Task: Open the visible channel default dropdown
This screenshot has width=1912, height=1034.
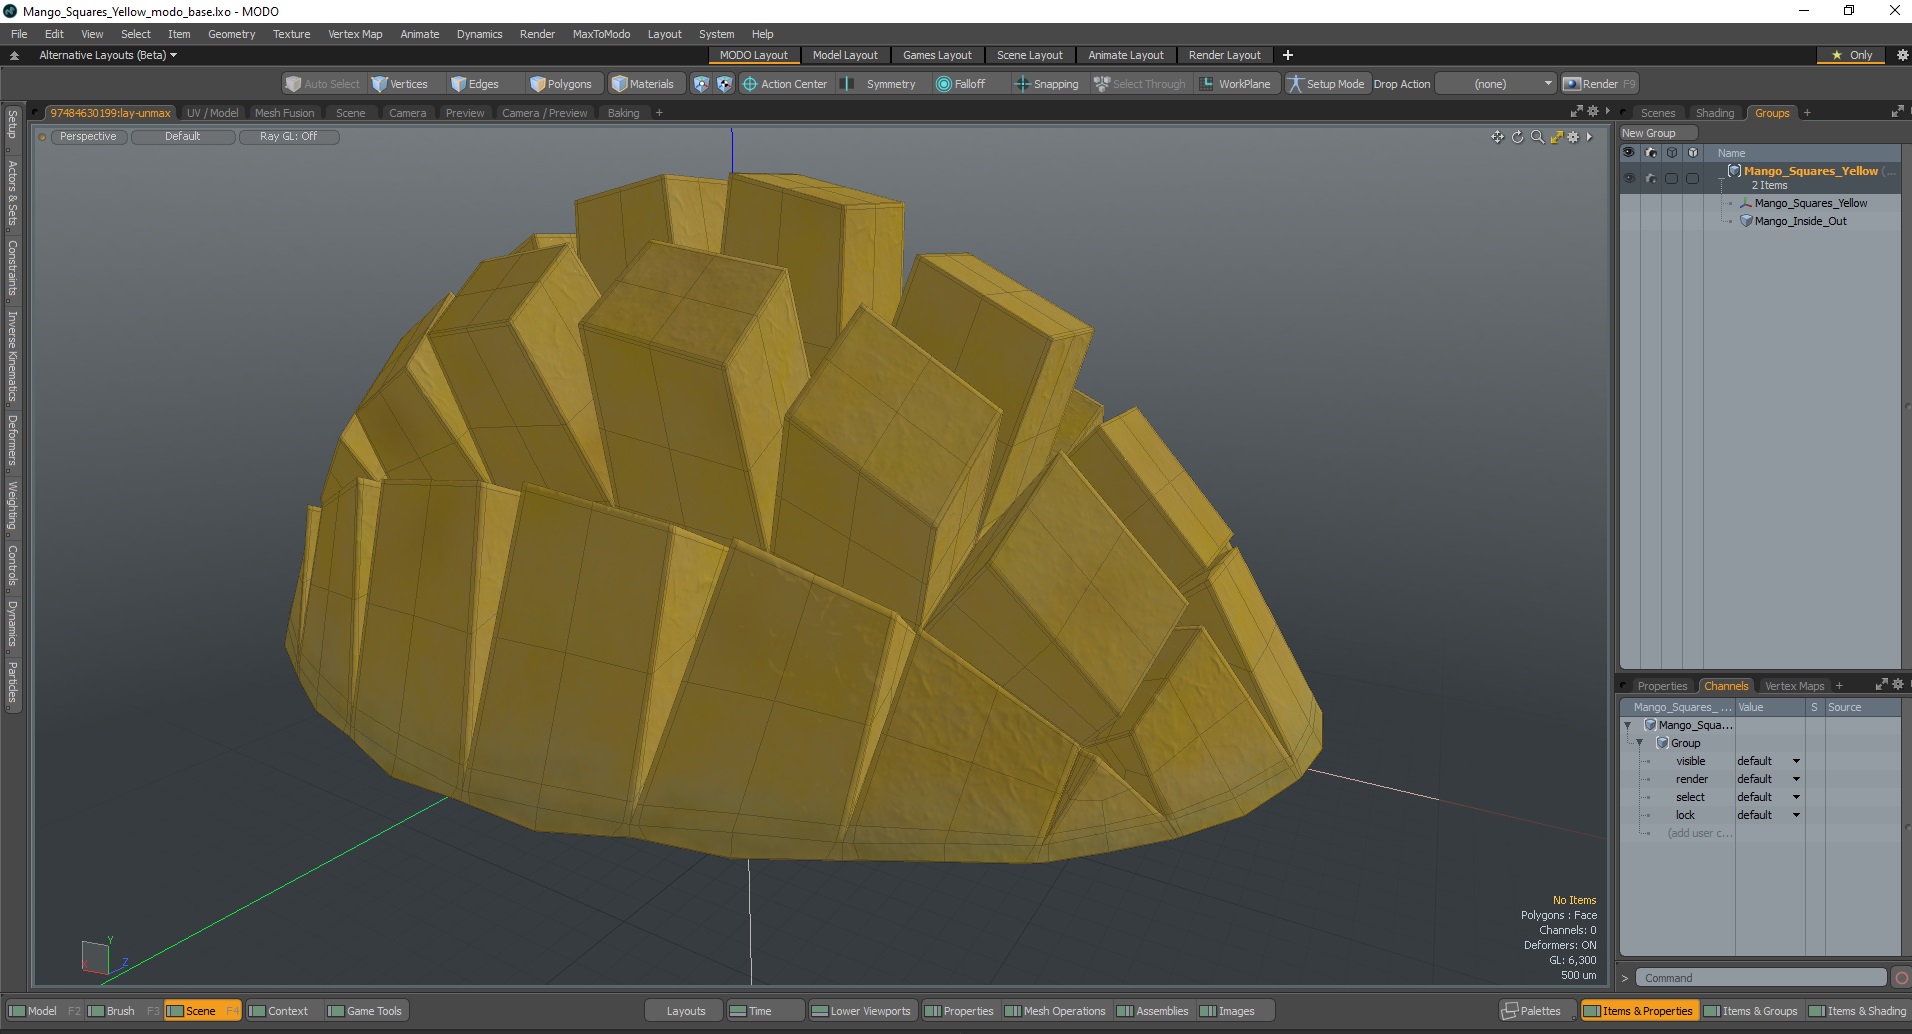Action: point(1768,761)
